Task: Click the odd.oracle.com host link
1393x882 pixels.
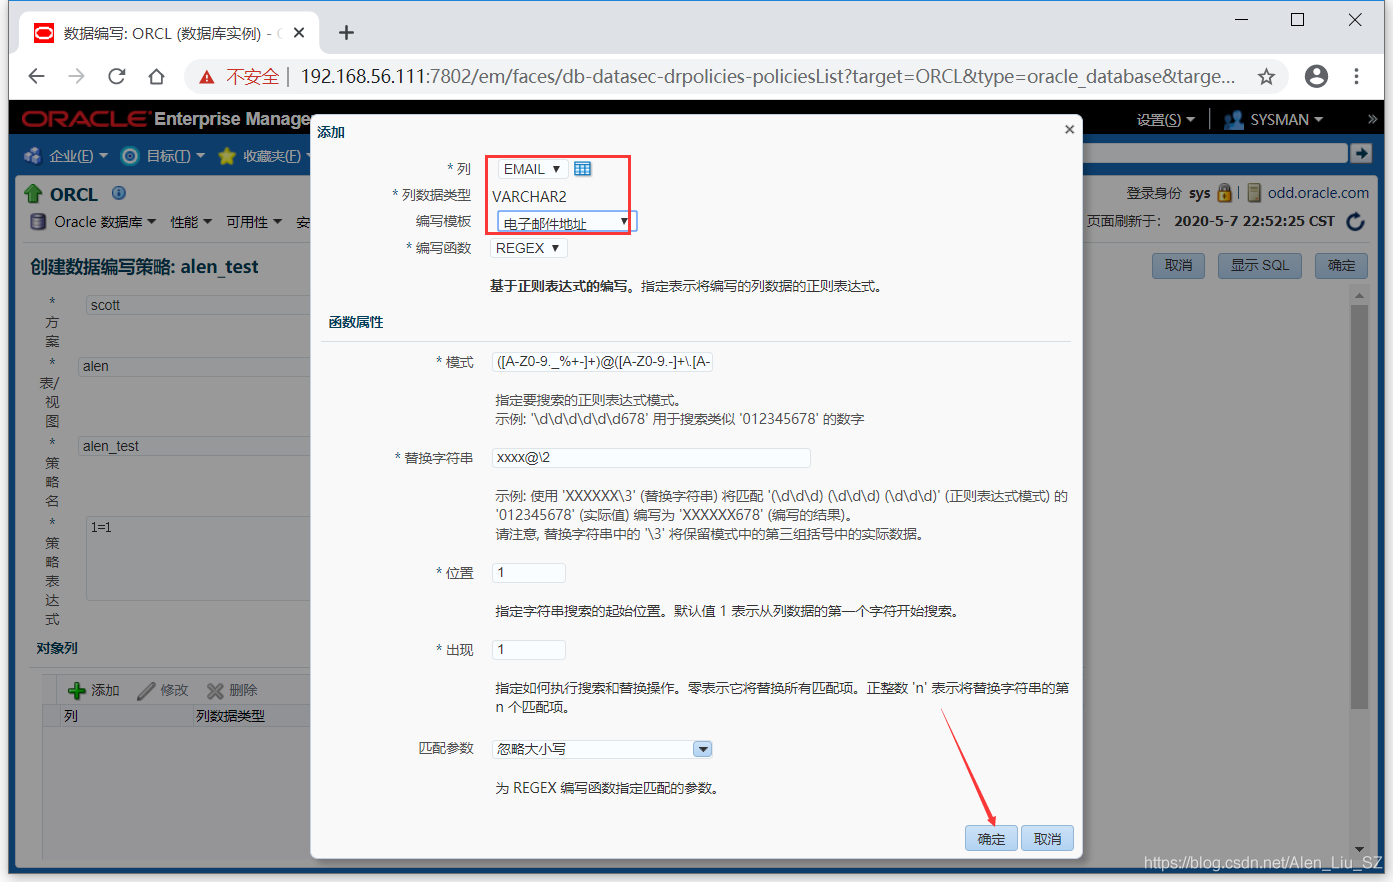Action: 1318,193
